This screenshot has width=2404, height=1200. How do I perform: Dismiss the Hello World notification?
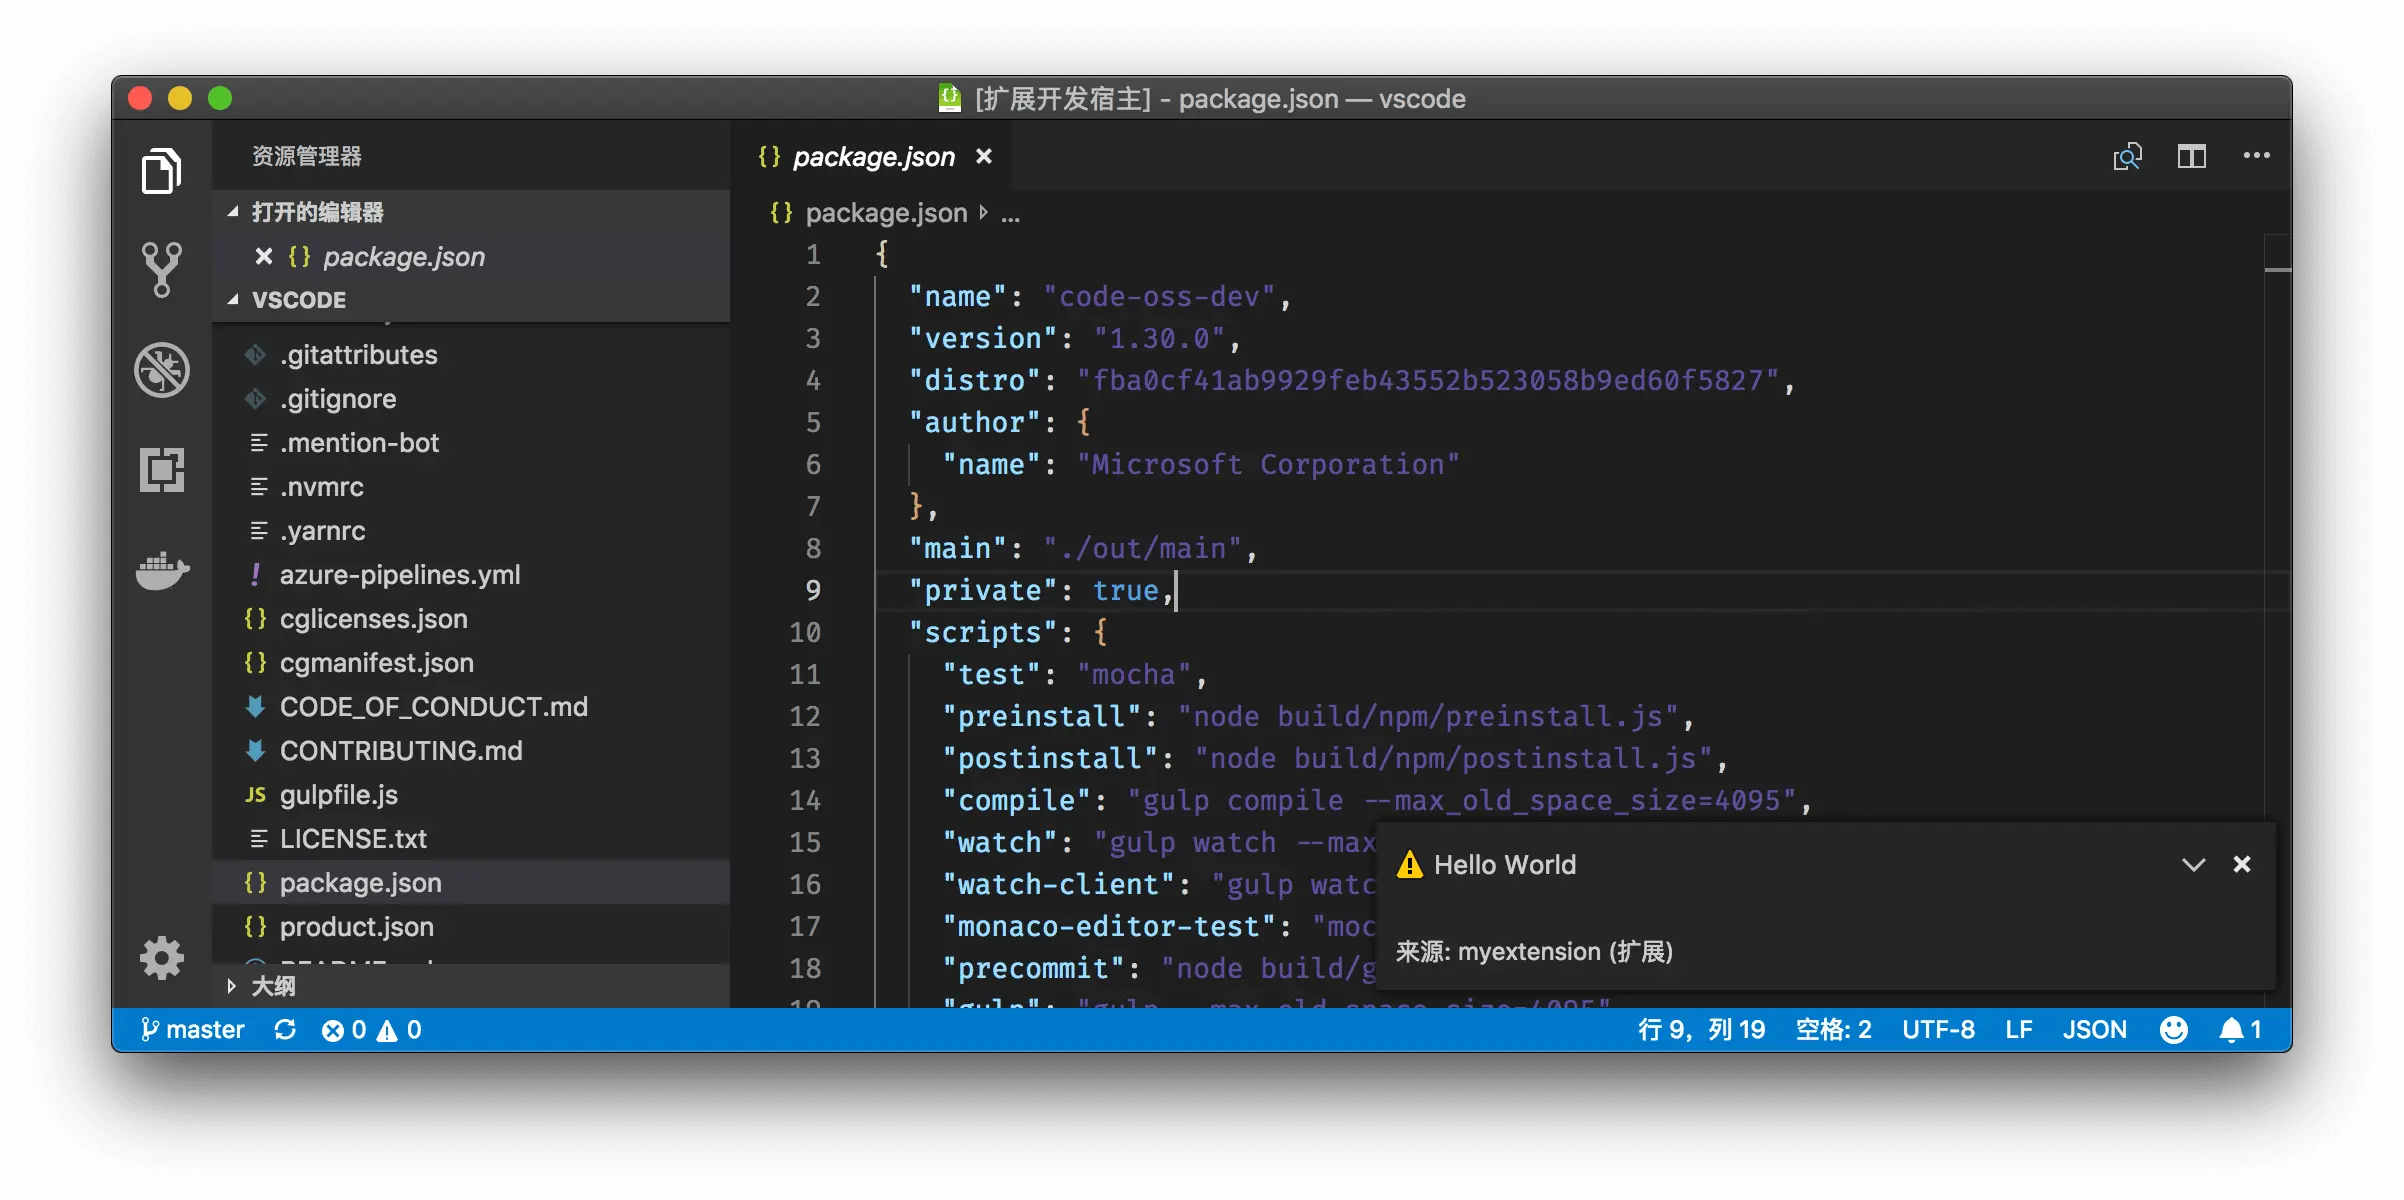[2242, 865]
